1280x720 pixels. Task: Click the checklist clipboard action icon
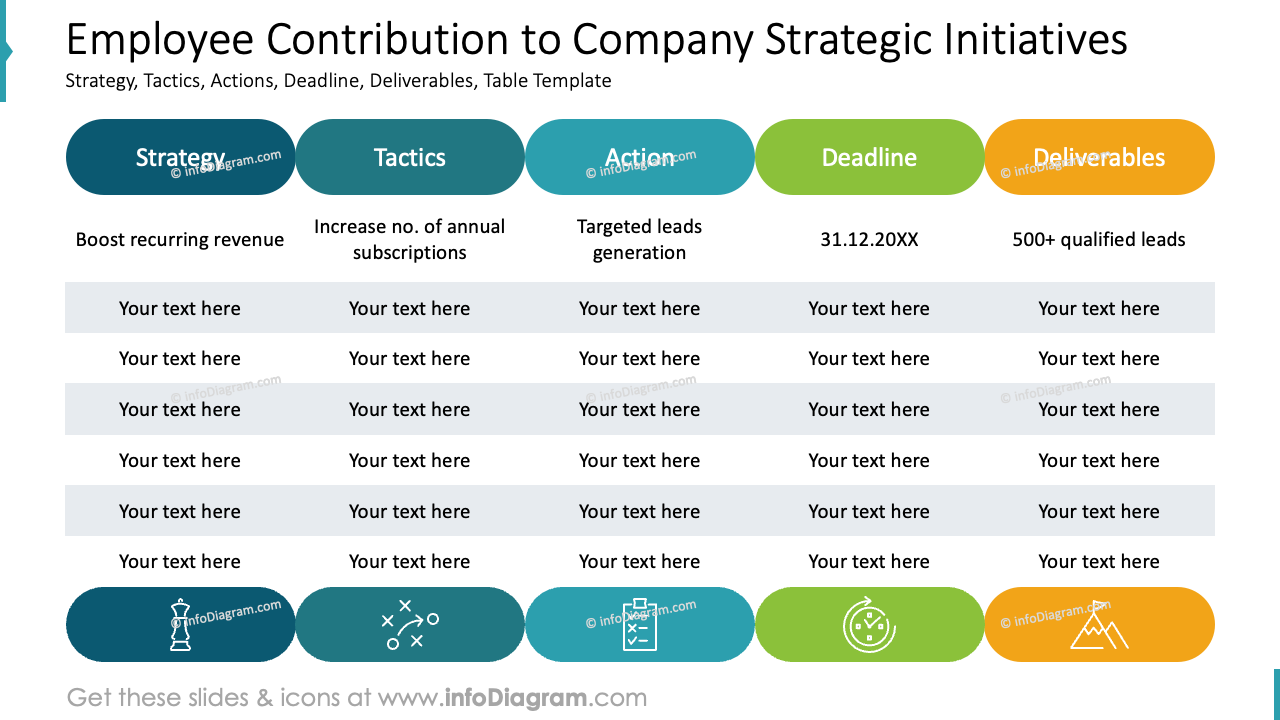(640, 625)
